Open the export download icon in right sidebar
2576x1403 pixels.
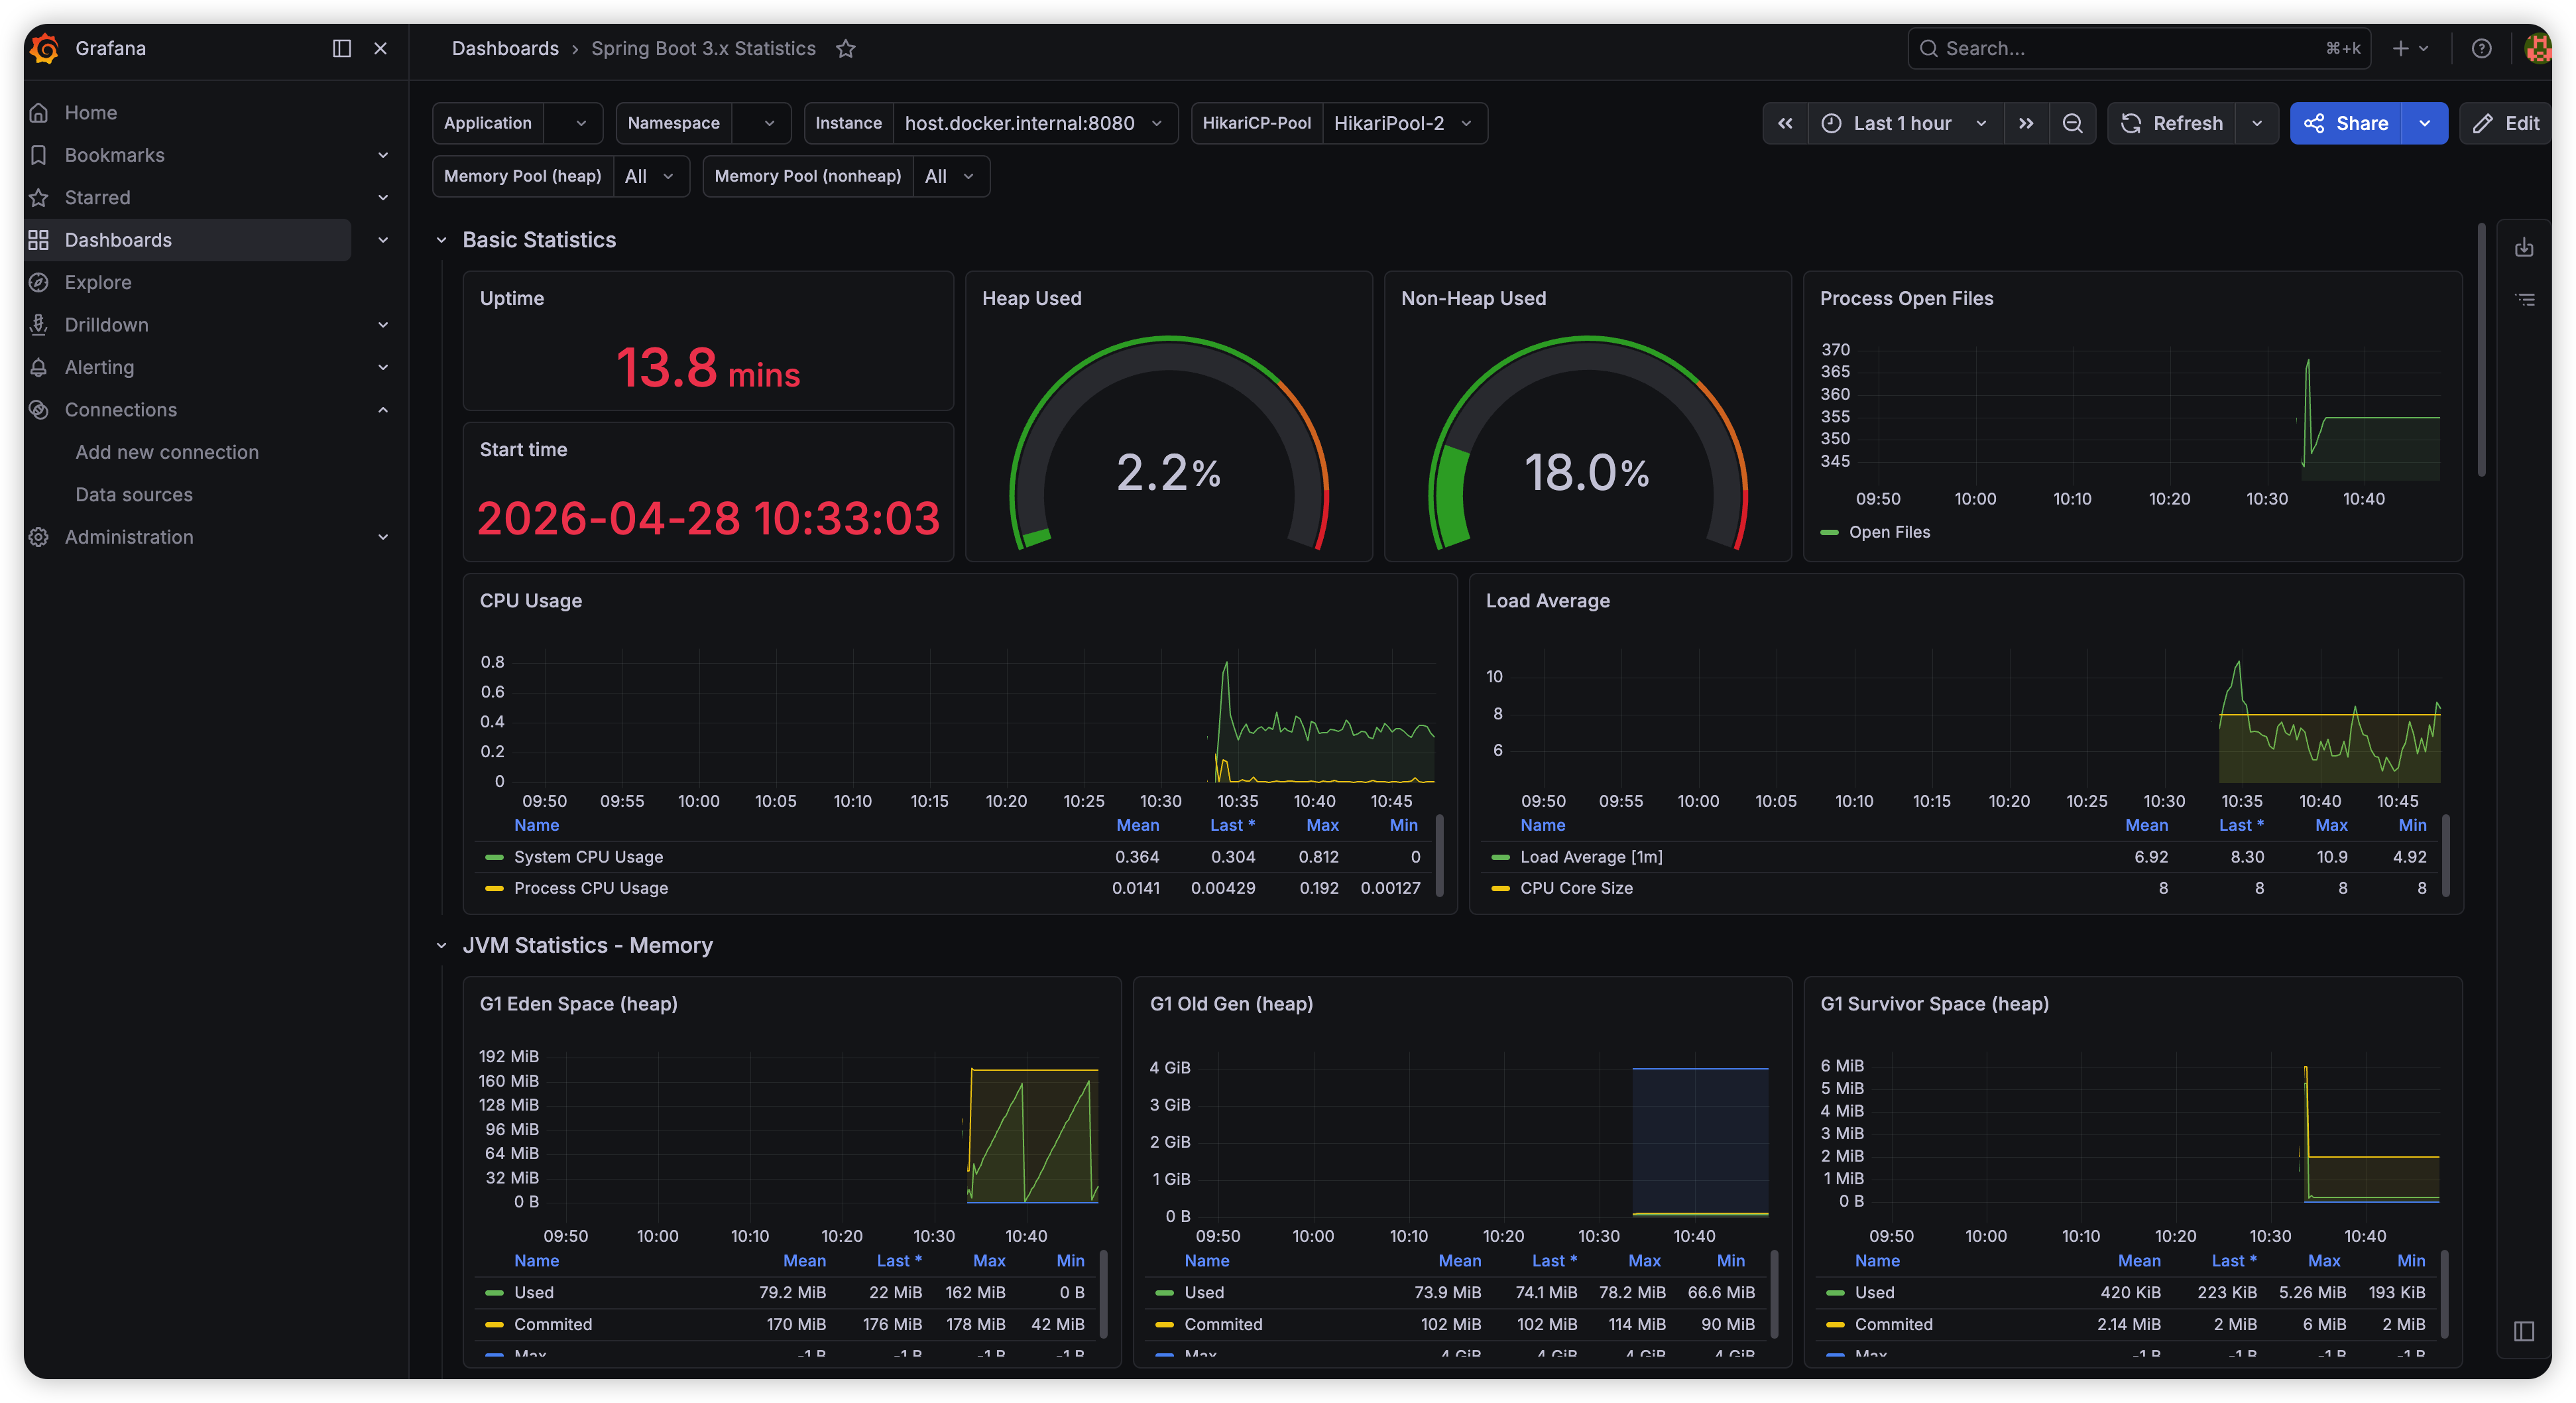2524,247
